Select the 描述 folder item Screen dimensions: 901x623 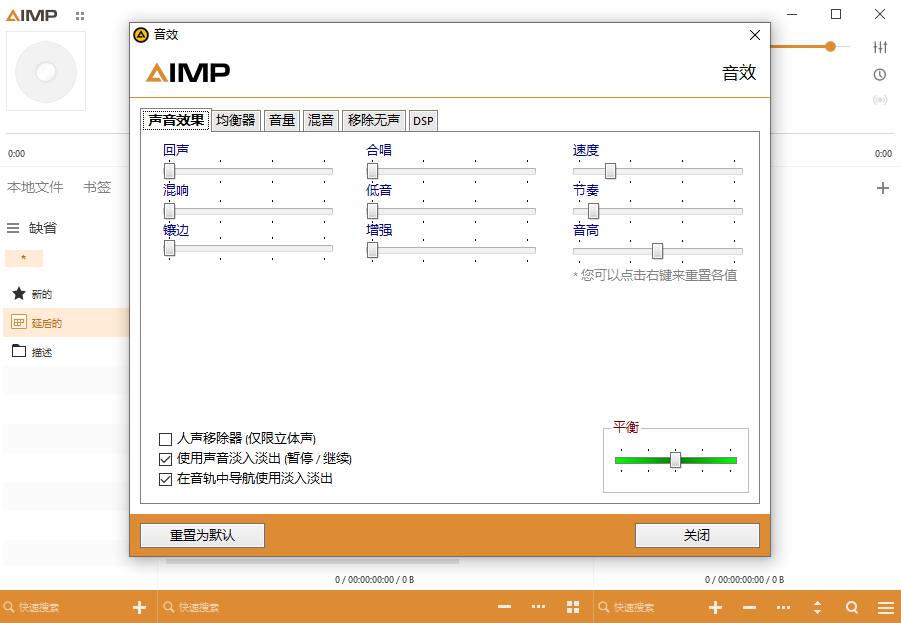pos(66,352)
